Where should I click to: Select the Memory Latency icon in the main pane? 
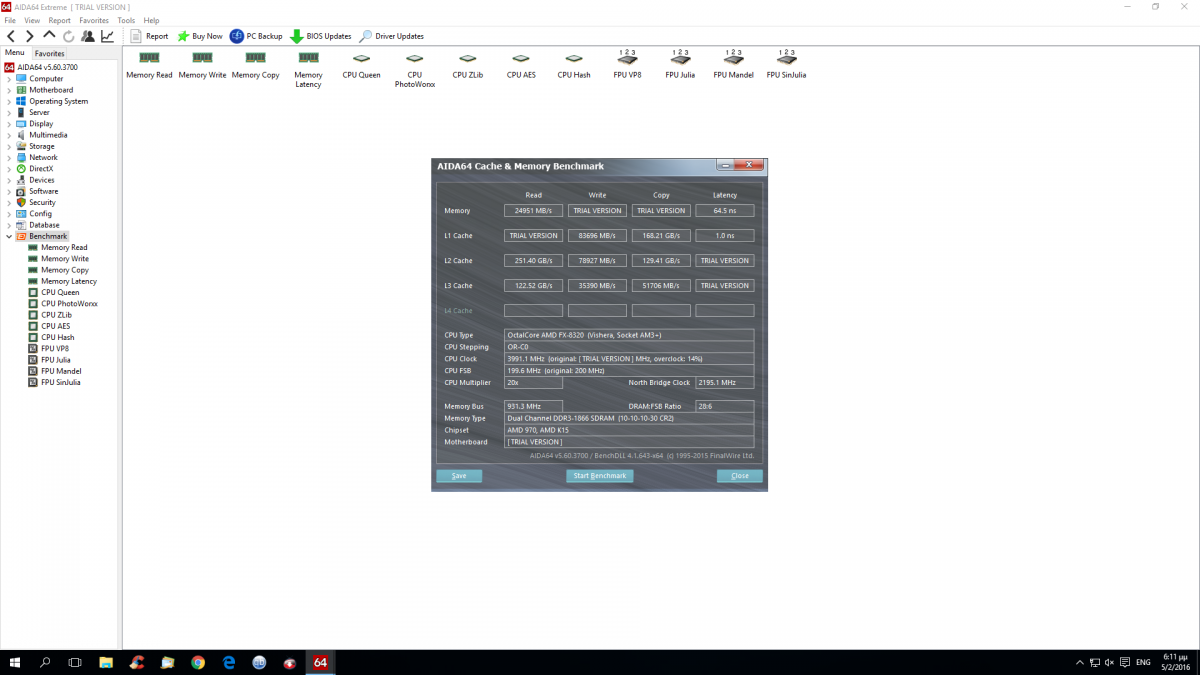point(308,69)
